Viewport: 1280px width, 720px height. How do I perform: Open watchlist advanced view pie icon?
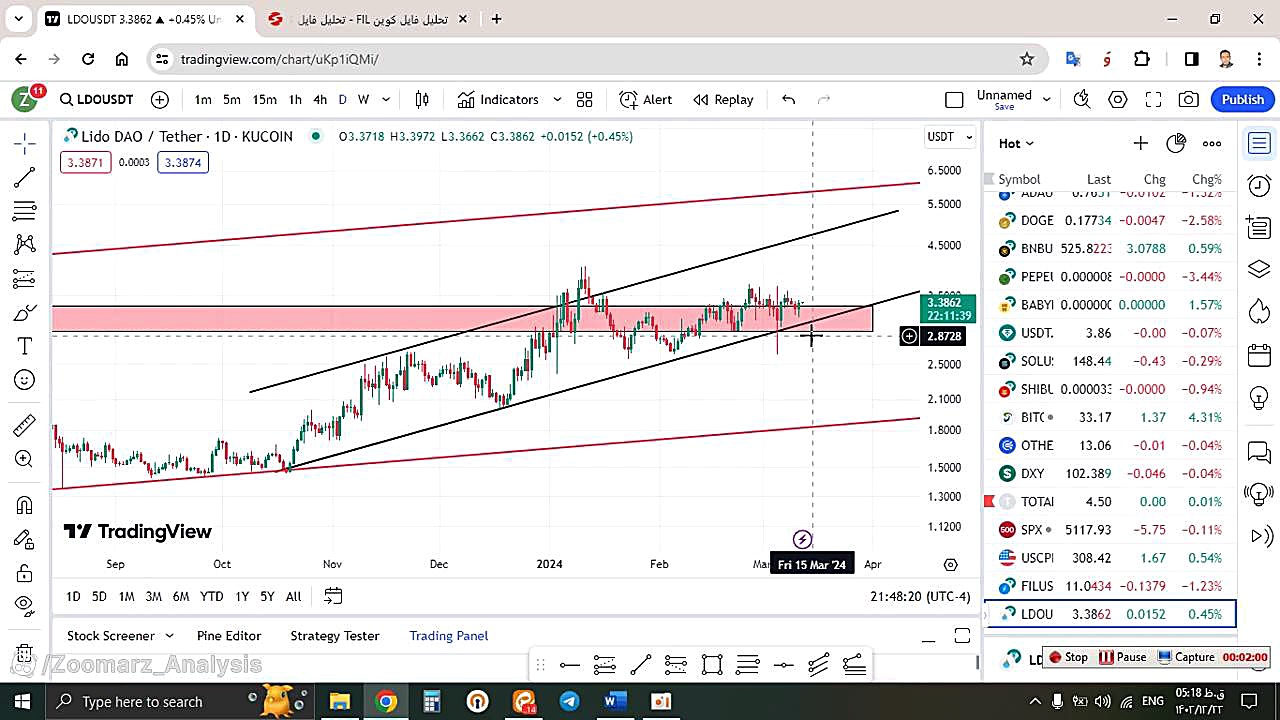click(1176, 143)
